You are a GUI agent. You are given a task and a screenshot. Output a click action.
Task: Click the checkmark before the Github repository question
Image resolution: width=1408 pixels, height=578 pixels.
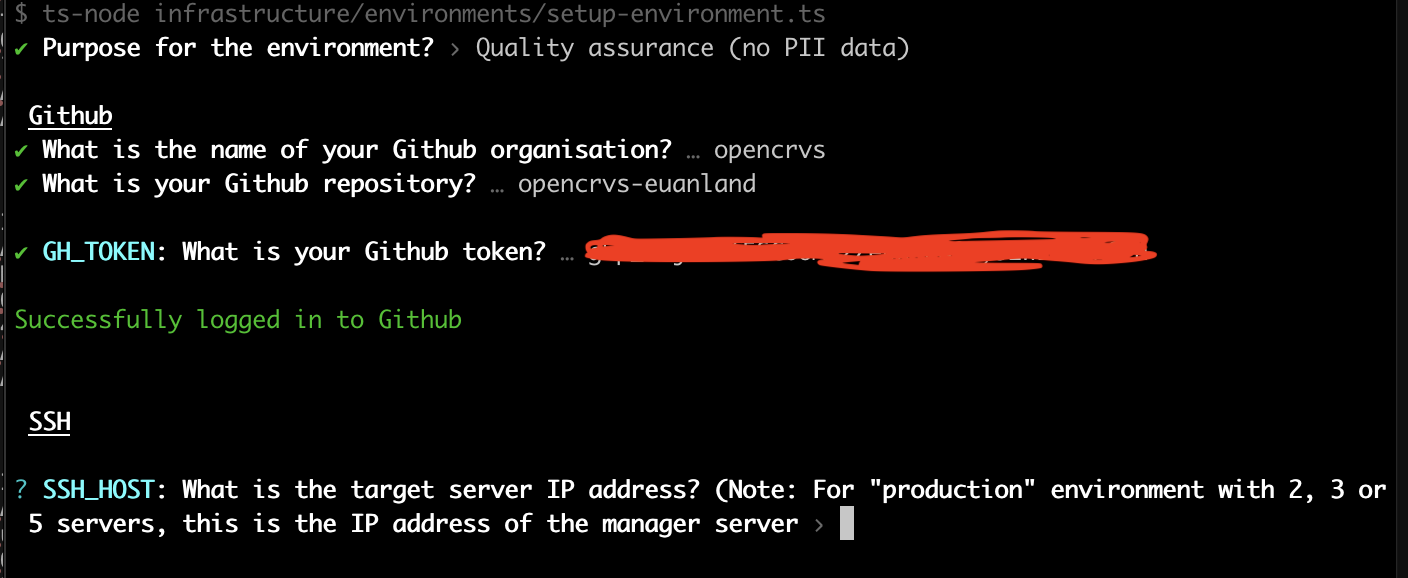coord(21,184)
